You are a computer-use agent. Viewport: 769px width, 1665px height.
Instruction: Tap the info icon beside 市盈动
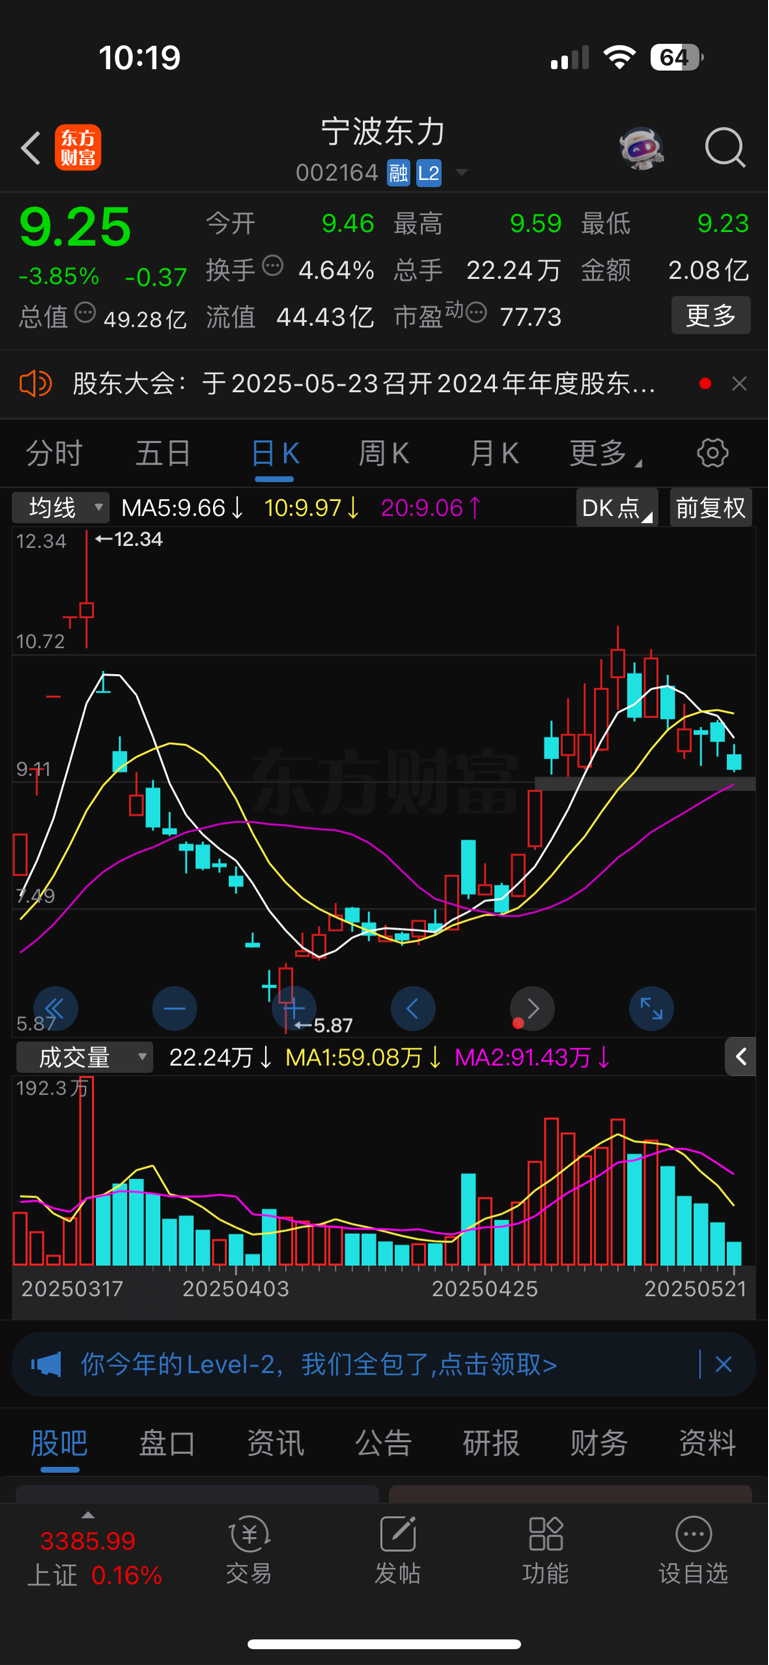[476, 313]
